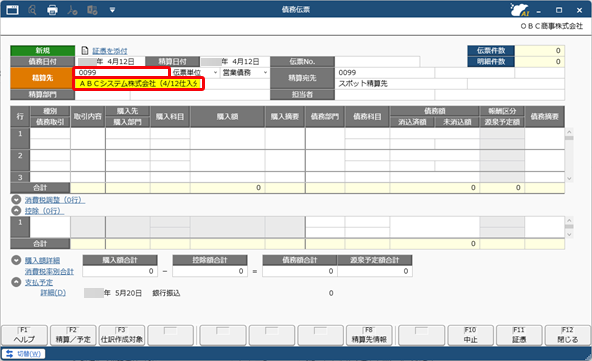
Task: Click the 債務科目 column header
Action: [x=367, y=117]
